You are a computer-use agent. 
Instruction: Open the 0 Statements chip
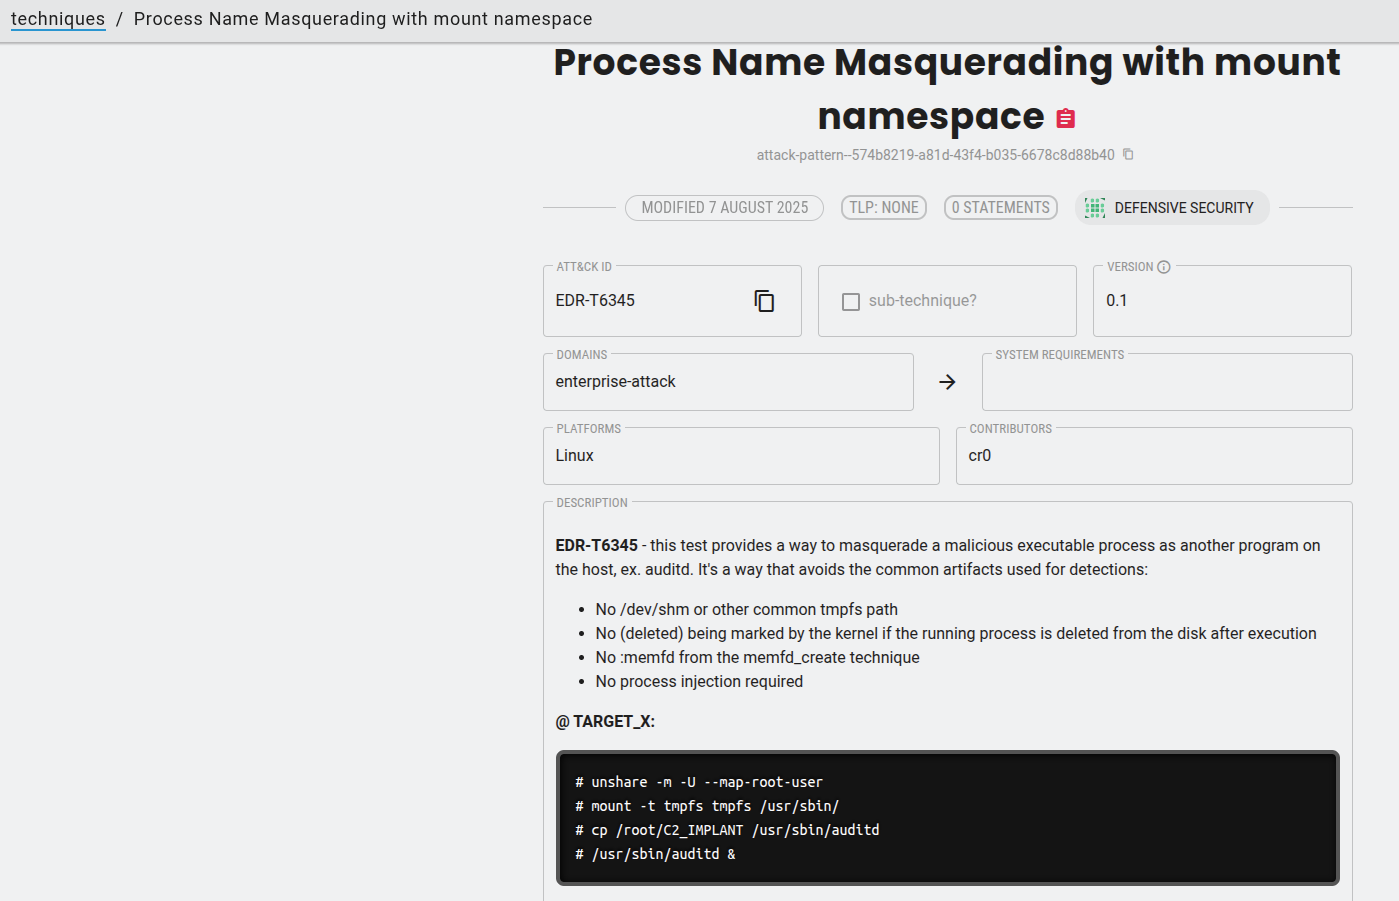pyautogui.click(x=1000, y=208)
